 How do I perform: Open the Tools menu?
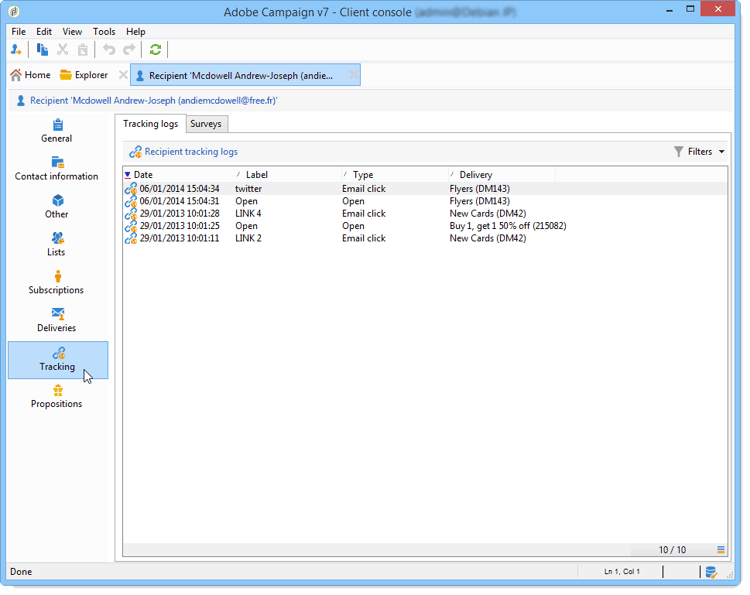[104, 32]
